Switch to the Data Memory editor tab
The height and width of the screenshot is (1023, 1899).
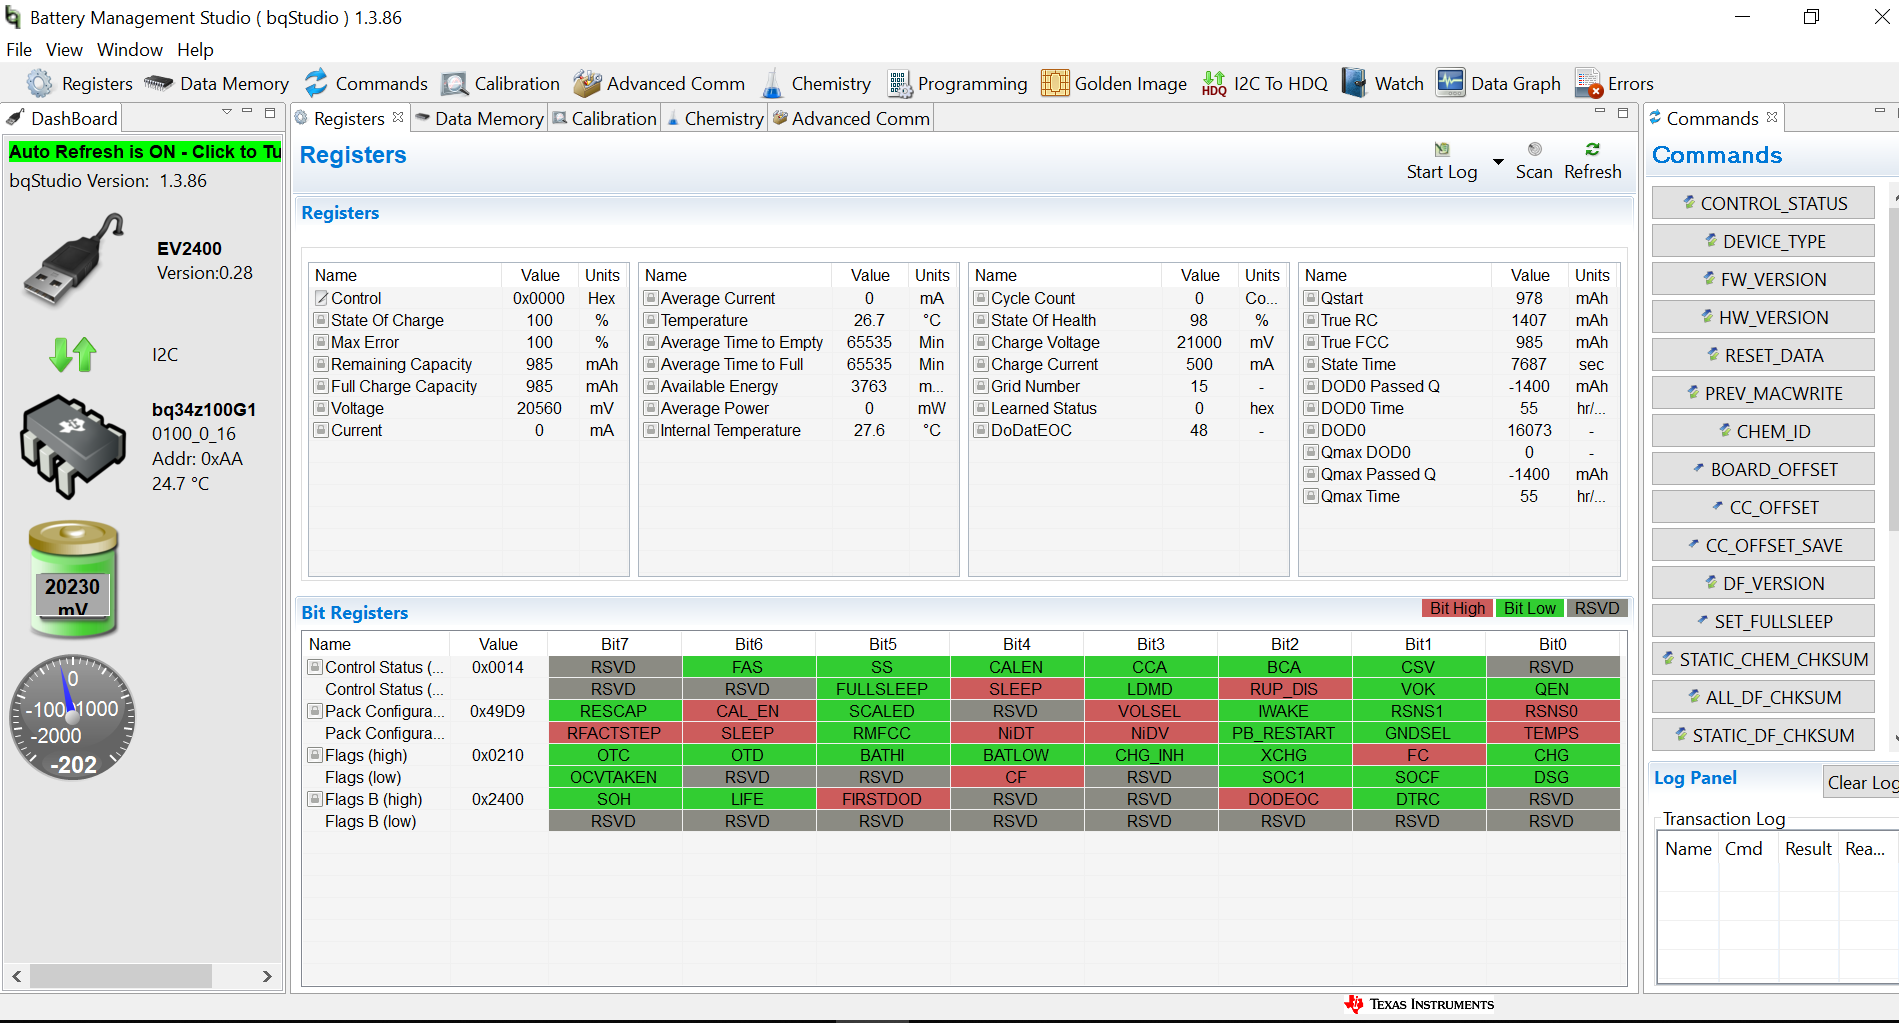[x=479, y=118]
